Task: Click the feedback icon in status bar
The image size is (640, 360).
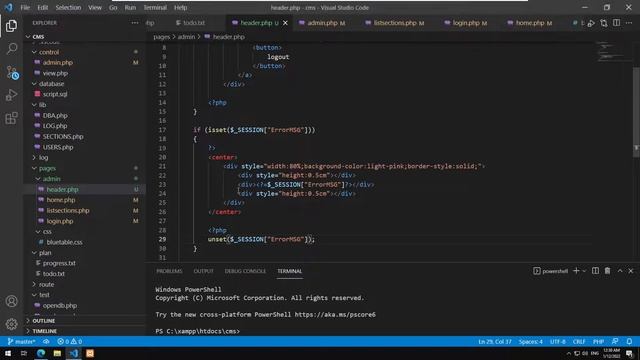Action: [615, 341]
